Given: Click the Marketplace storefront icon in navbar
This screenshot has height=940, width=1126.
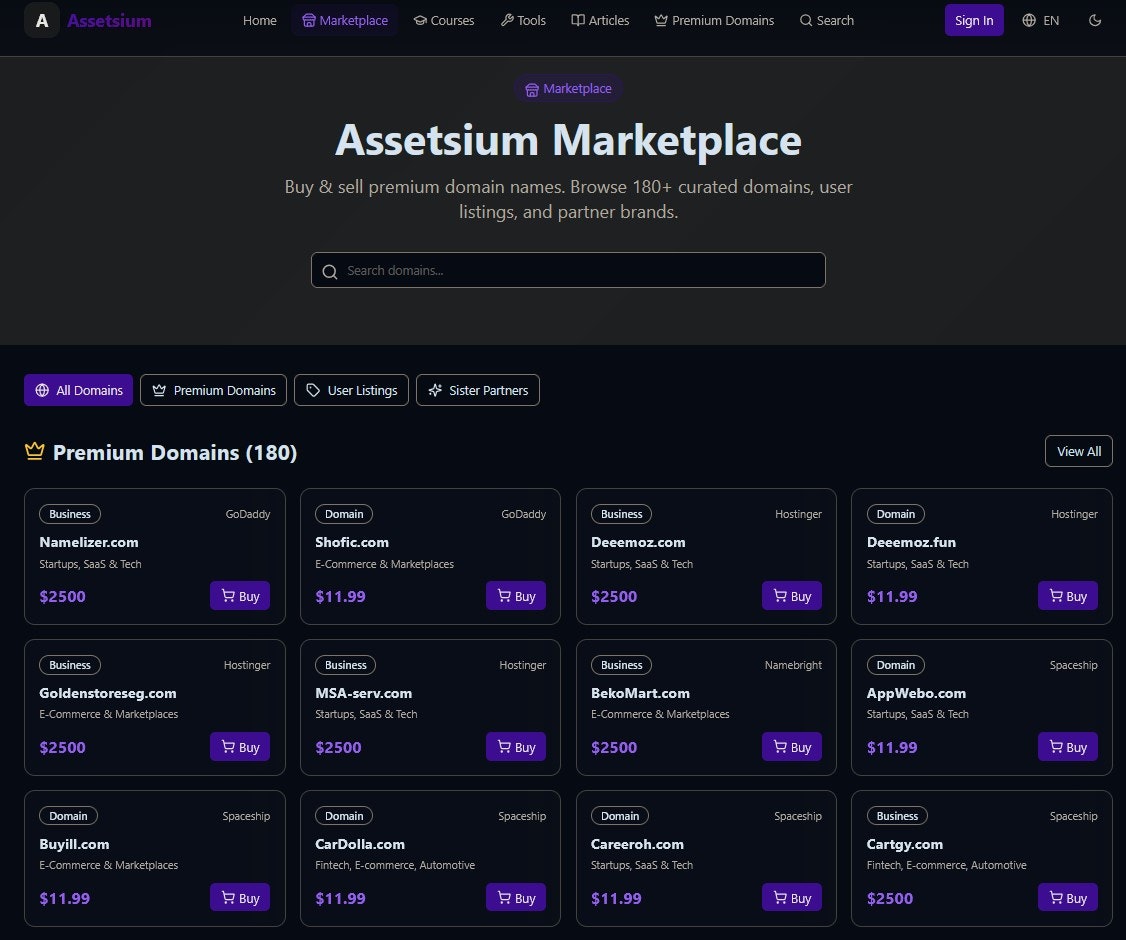Looking at the screenshot, I should coord(311,20).
